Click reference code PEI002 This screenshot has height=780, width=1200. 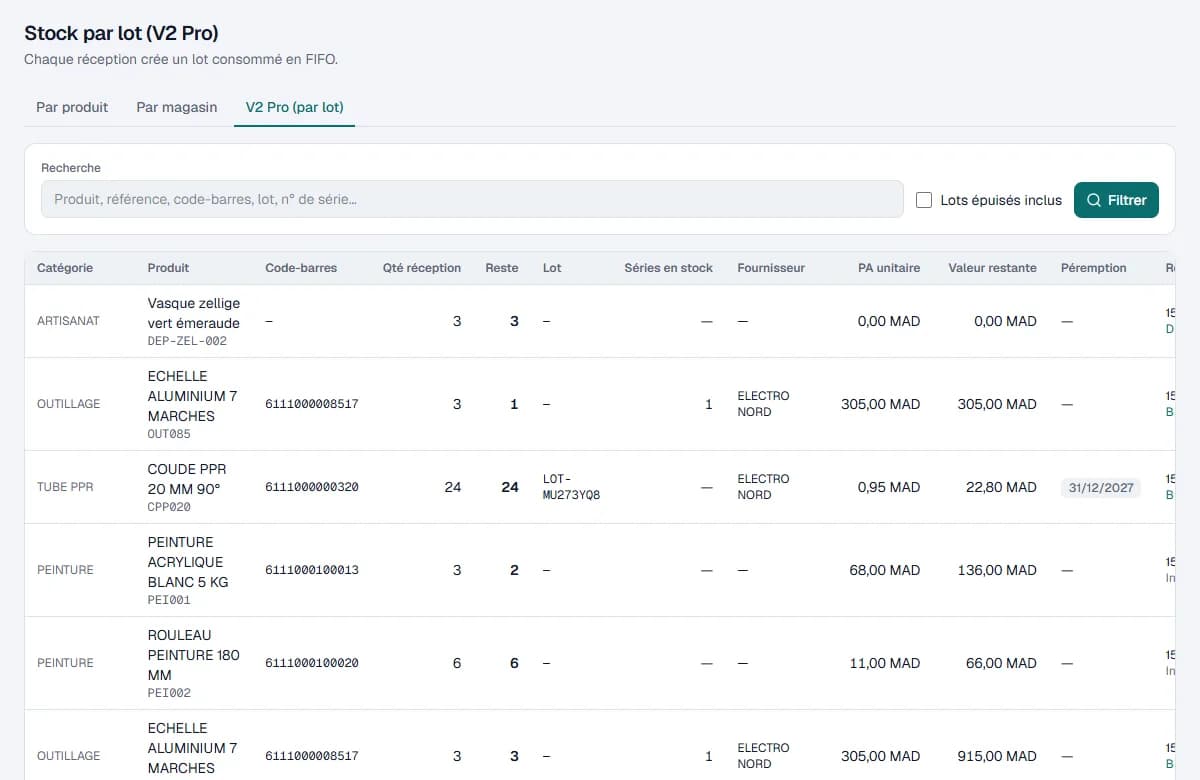[x=169, y=692]
